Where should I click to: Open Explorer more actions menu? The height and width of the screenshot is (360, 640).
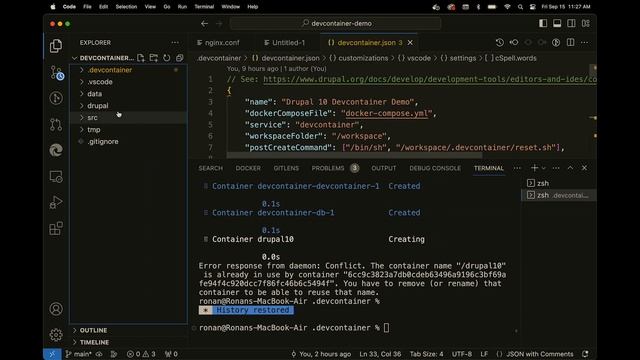coord(175,42)
